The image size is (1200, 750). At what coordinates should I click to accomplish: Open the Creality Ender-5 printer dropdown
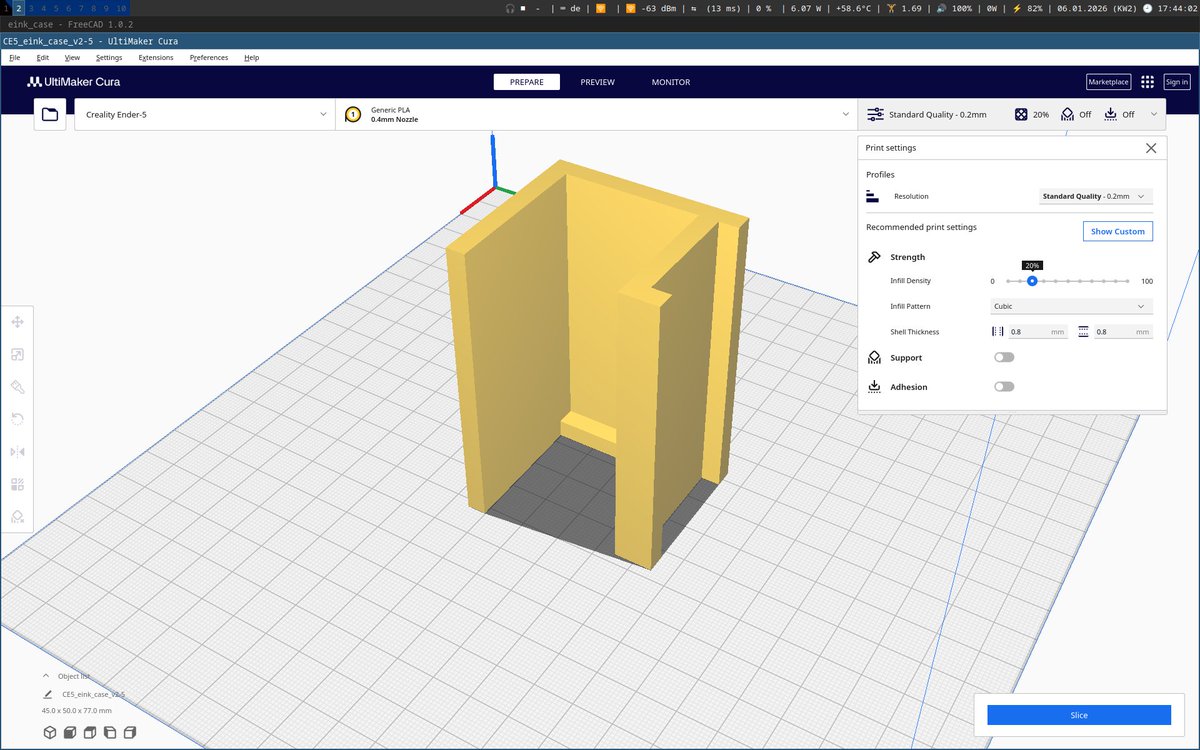click(205, 115)
